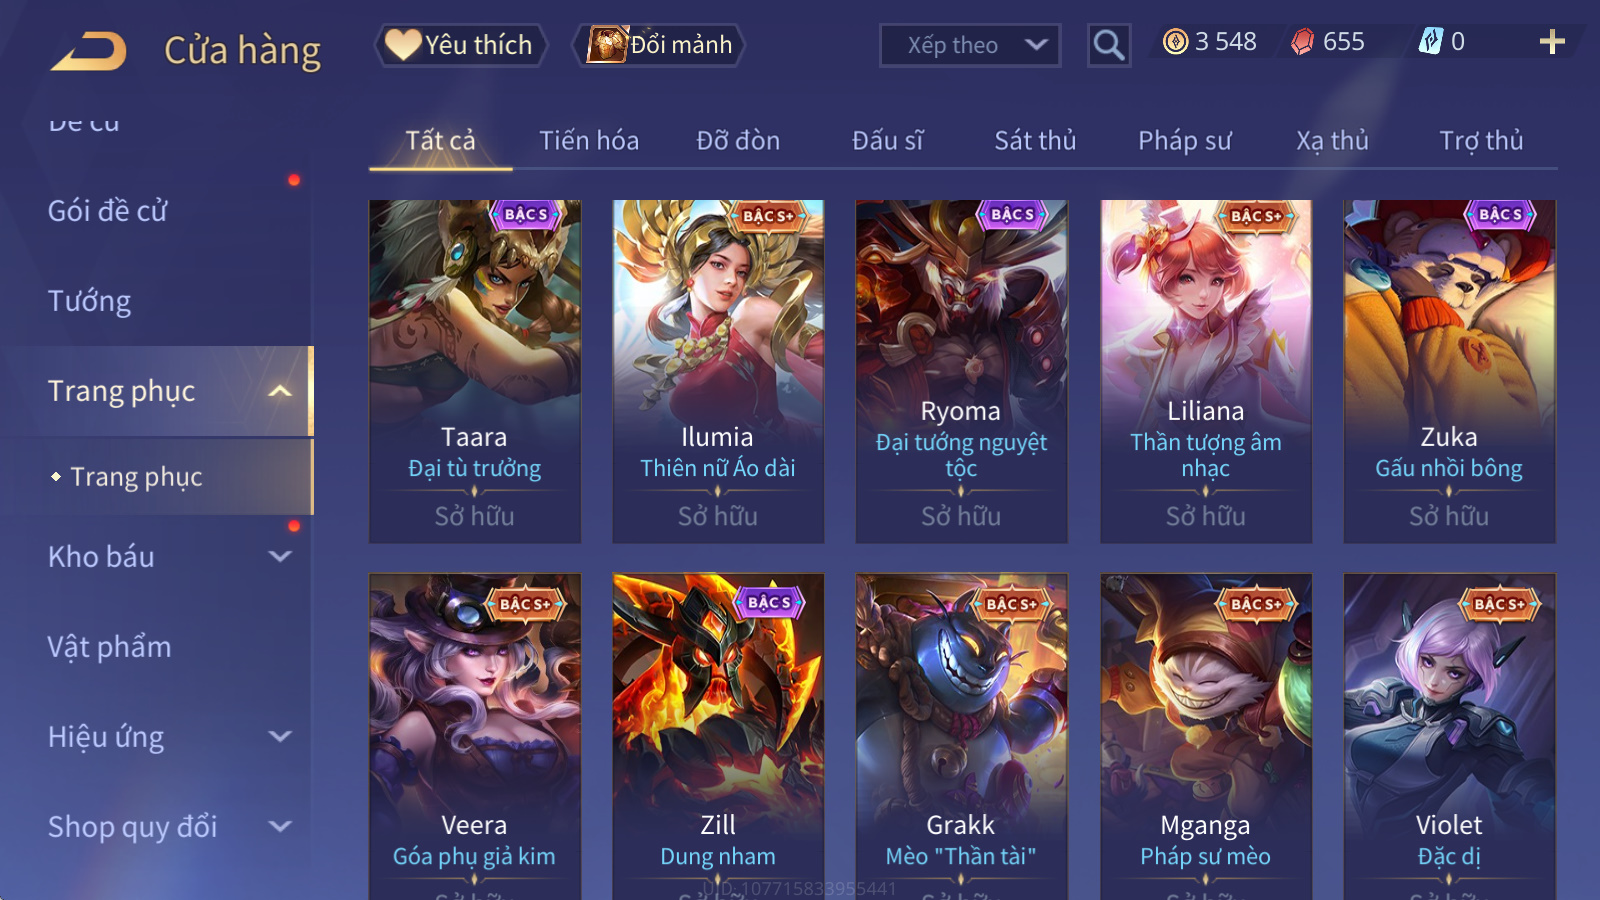Image resolution: width=1600 pixels, height=900 pixels.
Task: Open Đổi mảnh fragment exchange
Action: 659,45
